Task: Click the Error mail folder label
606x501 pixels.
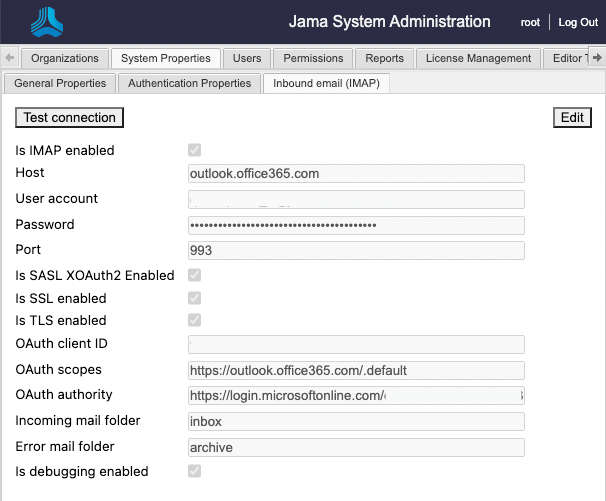Action: pos(65,446)
